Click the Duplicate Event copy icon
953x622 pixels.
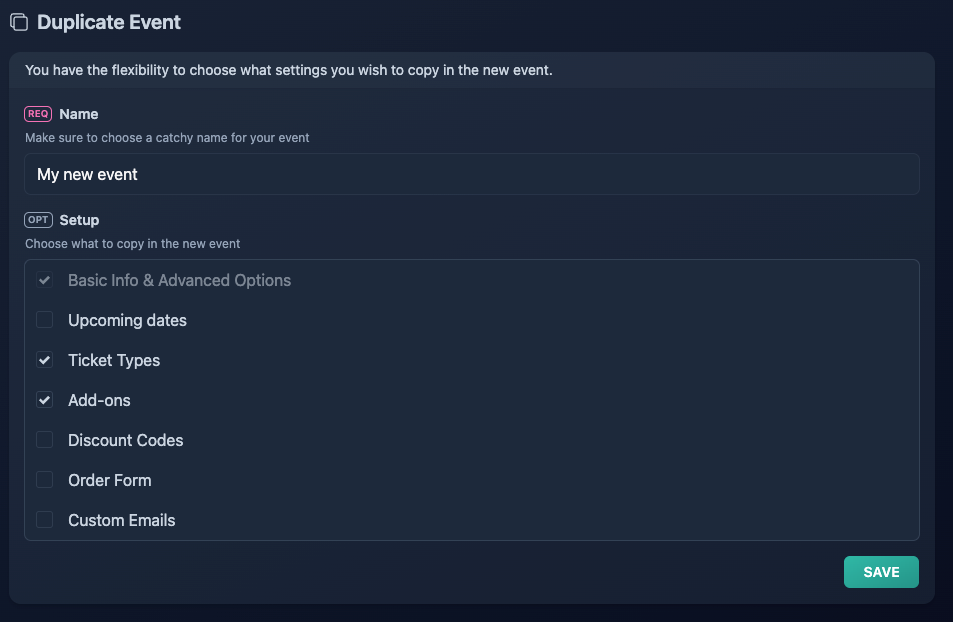point(19,22)
